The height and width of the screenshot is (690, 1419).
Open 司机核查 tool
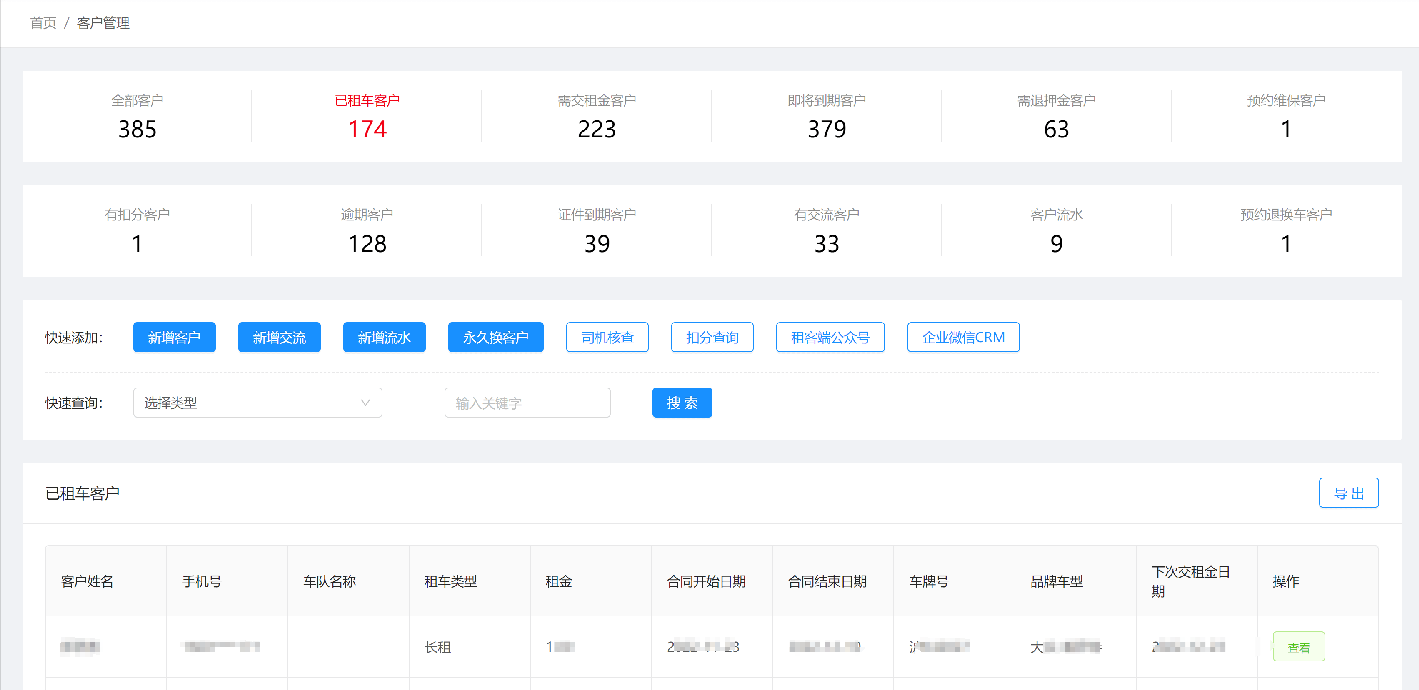(607, 338)
